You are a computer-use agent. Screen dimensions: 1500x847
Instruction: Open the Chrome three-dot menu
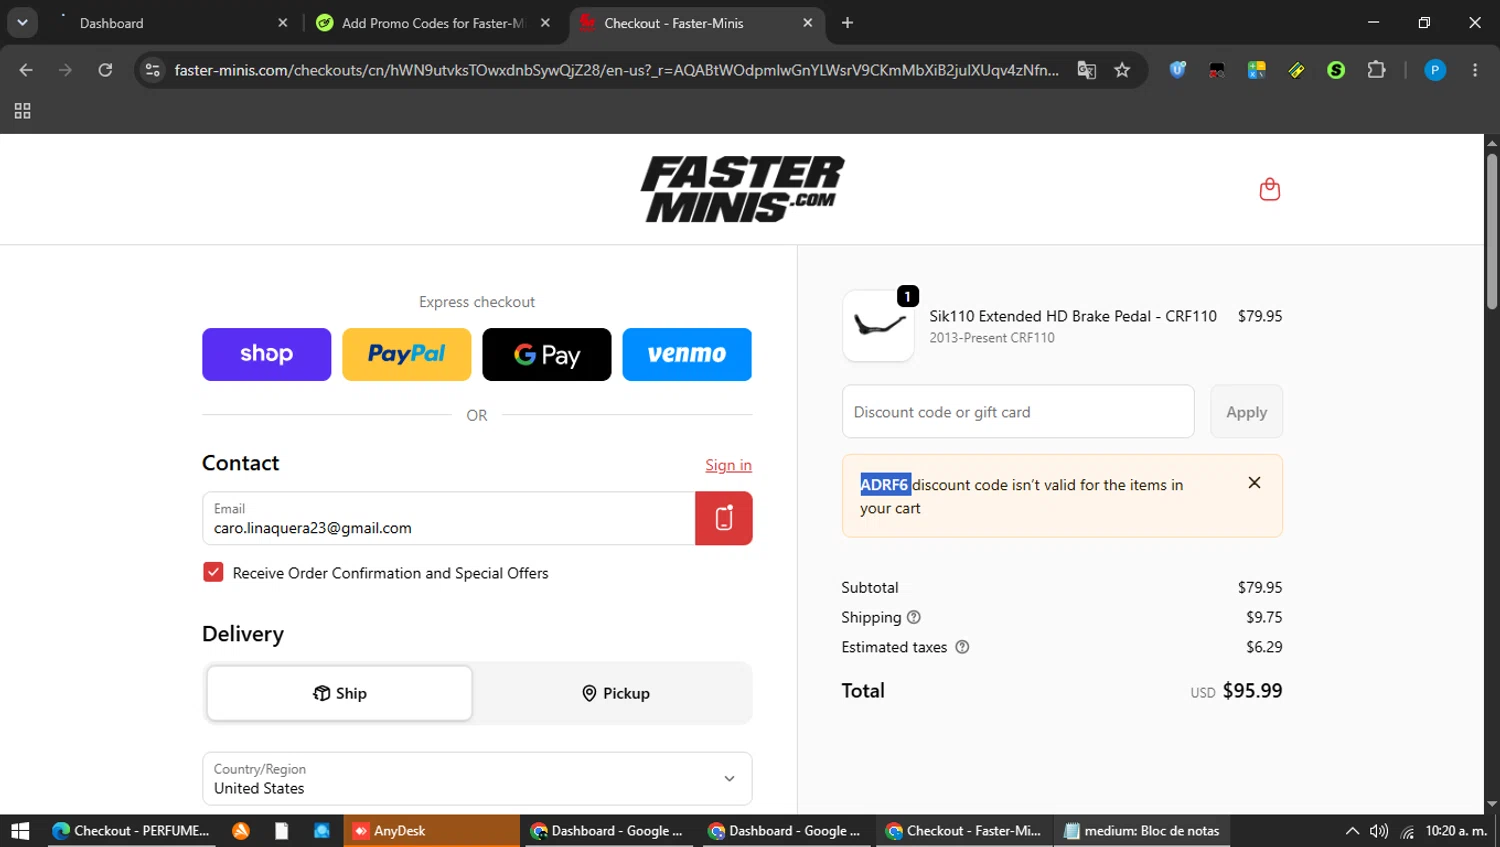1475,70
